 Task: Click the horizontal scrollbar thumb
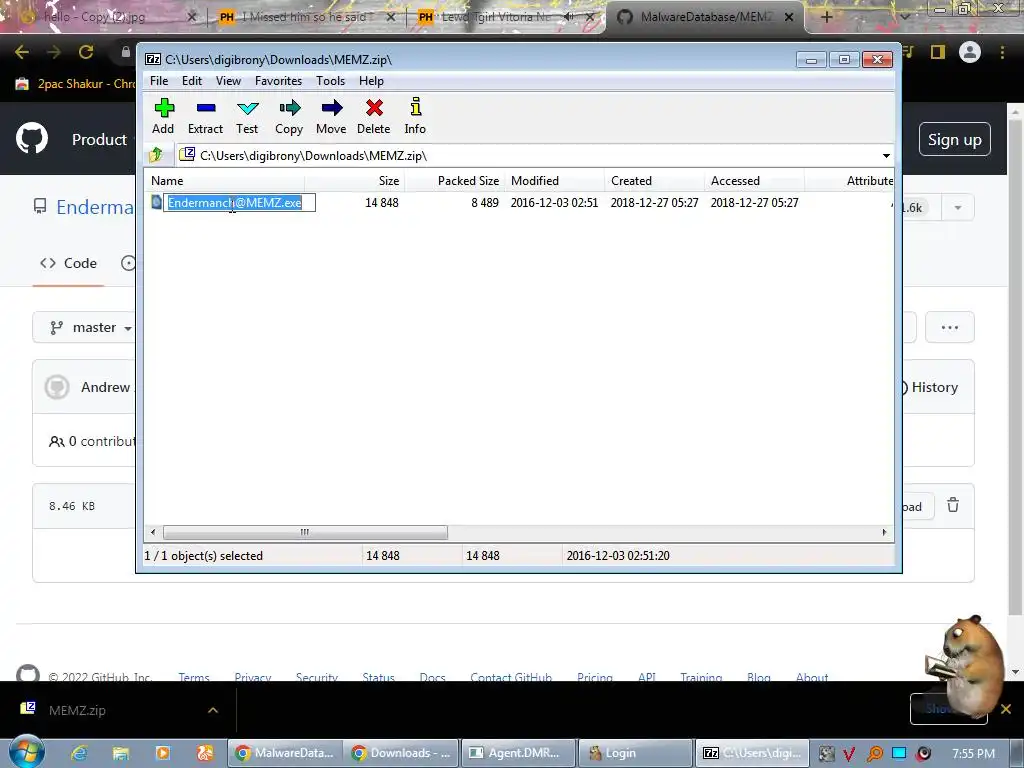point(305,532)
